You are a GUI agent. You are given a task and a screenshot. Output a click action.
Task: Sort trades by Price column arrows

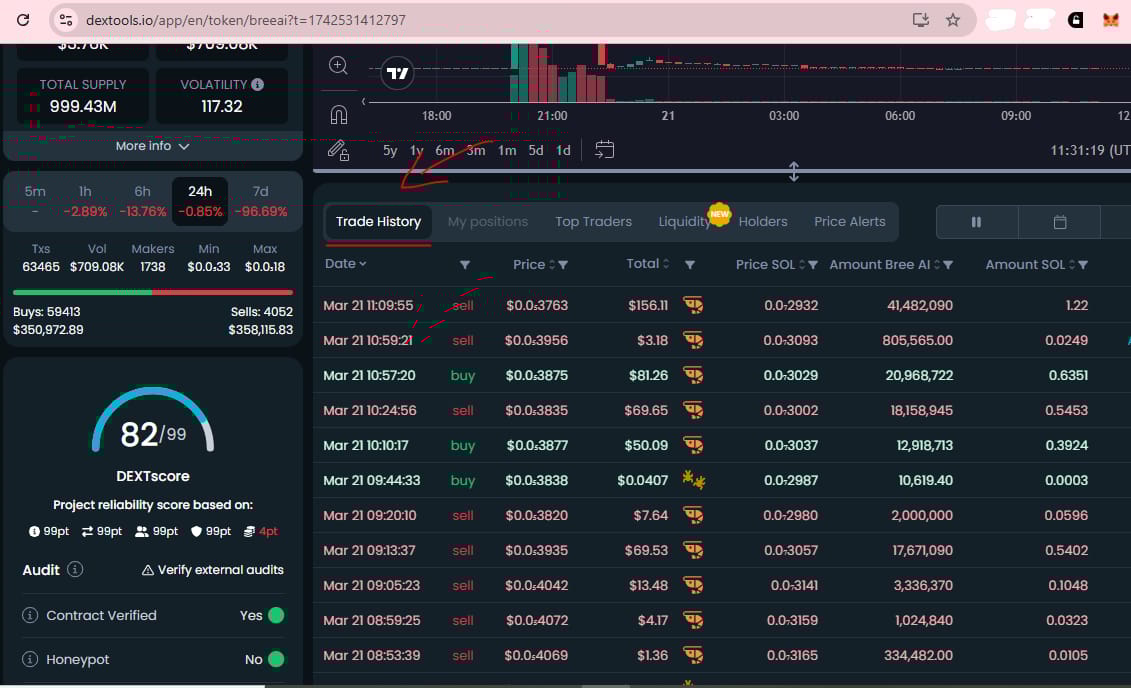pos(552,265)
